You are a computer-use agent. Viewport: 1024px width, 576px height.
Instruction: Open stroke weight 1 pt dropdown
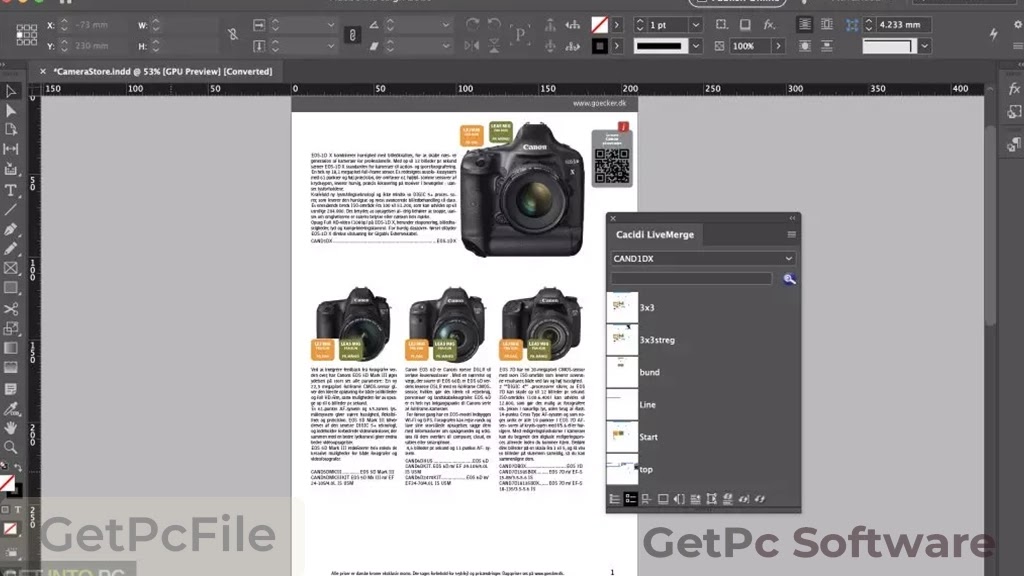coord(696,25)
